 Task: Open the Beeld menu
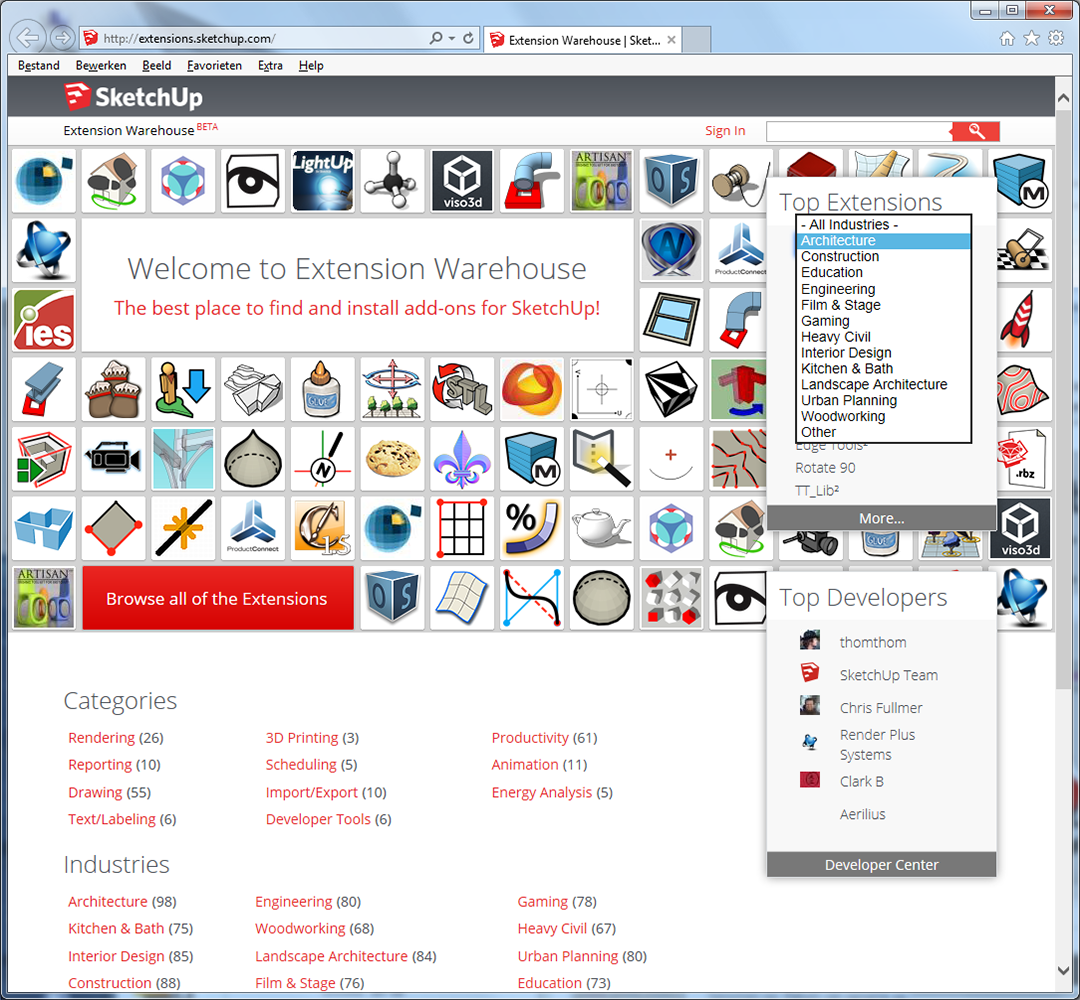[x=156, y=65]
